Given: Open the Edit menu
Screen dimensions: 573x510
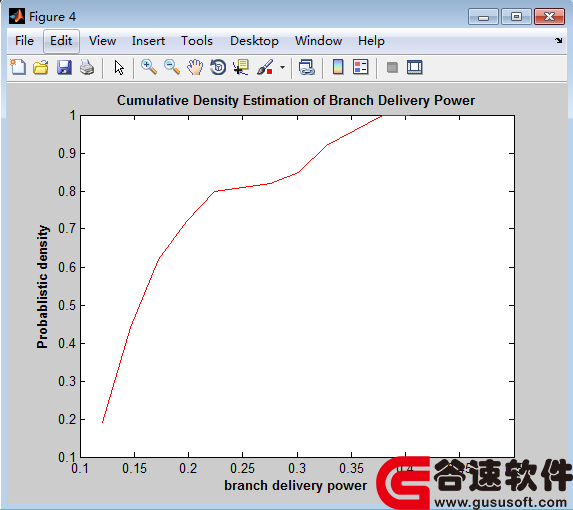Looking at the screenshot, I should [x=61, y=41].
